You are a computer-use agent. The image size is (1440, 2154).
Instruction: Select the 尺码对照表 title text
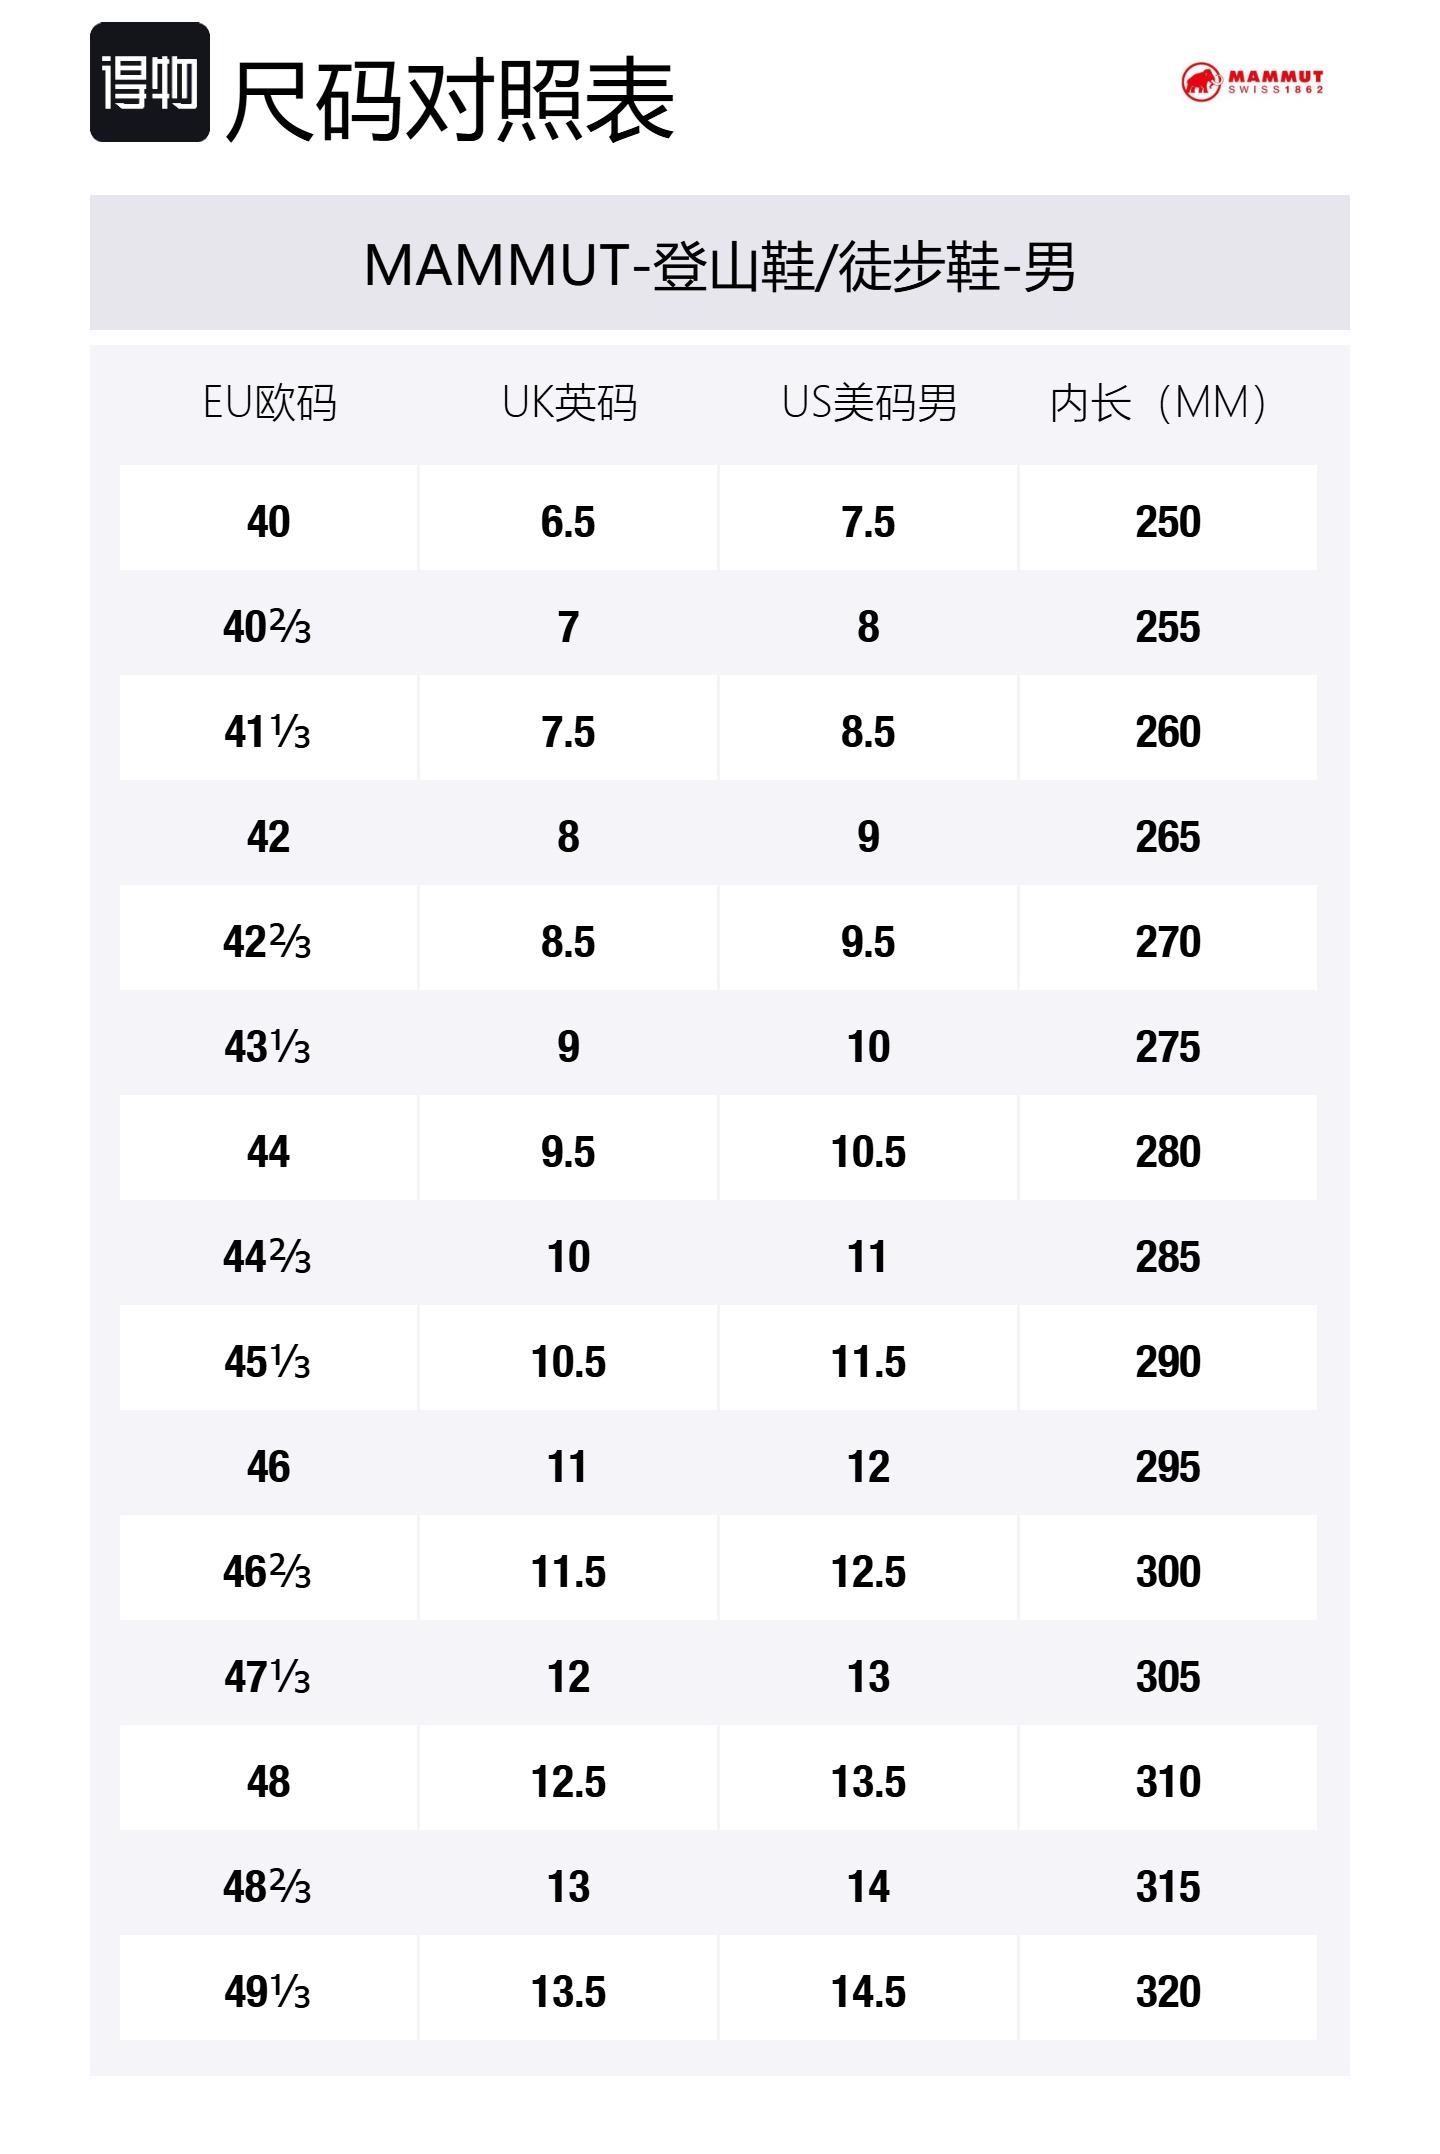coord(450,100)
